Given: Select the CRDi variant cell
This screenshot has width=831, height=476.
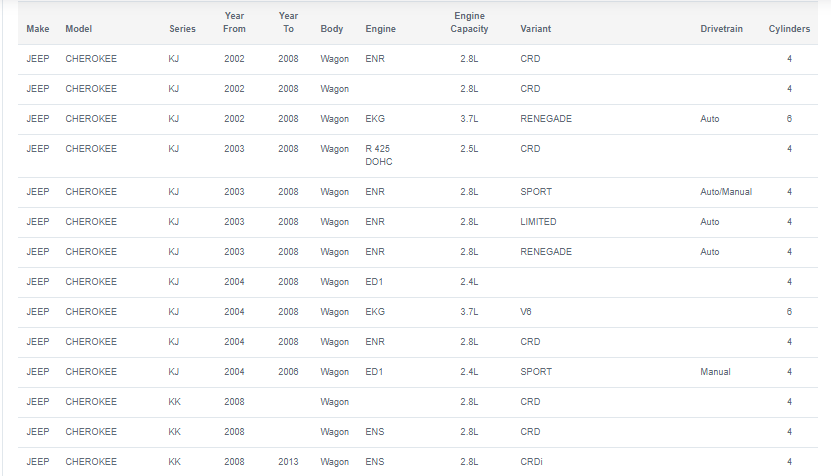Looking at the screenshot, I should 531,462.
